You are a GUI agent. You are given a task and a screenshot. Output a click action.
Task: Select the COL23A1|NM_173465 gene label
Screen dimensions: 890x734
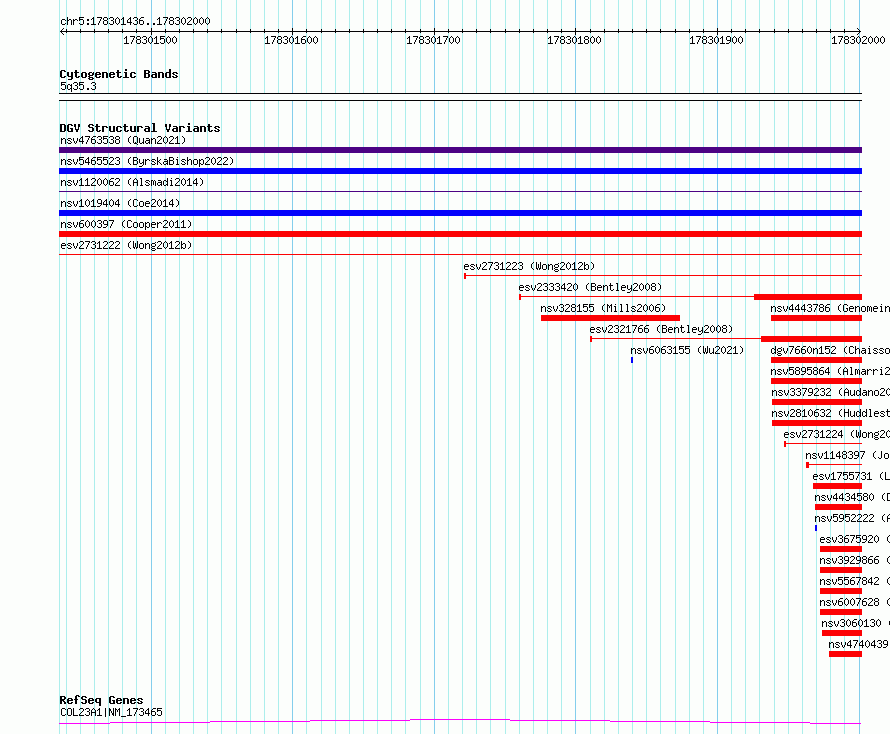tap(111, 712)
